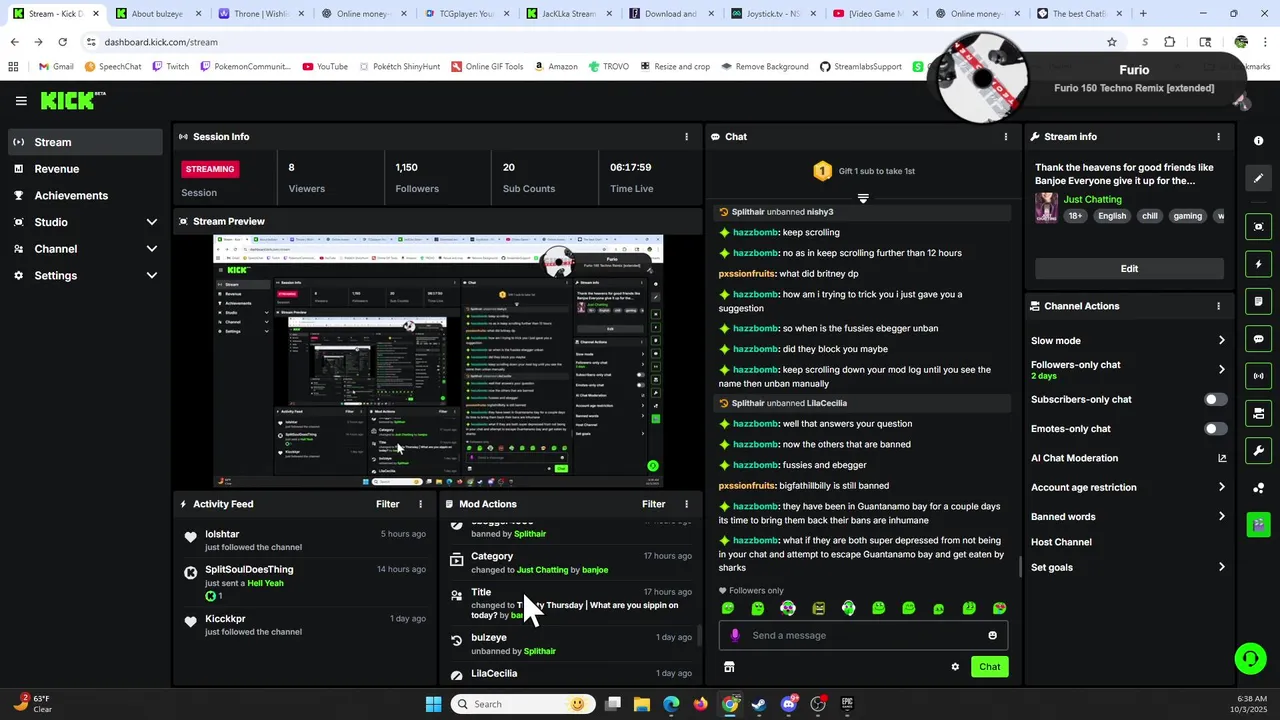Image resolution: width=1280 pixels, height=720 pixels.
Task: Click the Send a message field
Action: [862, 635]
